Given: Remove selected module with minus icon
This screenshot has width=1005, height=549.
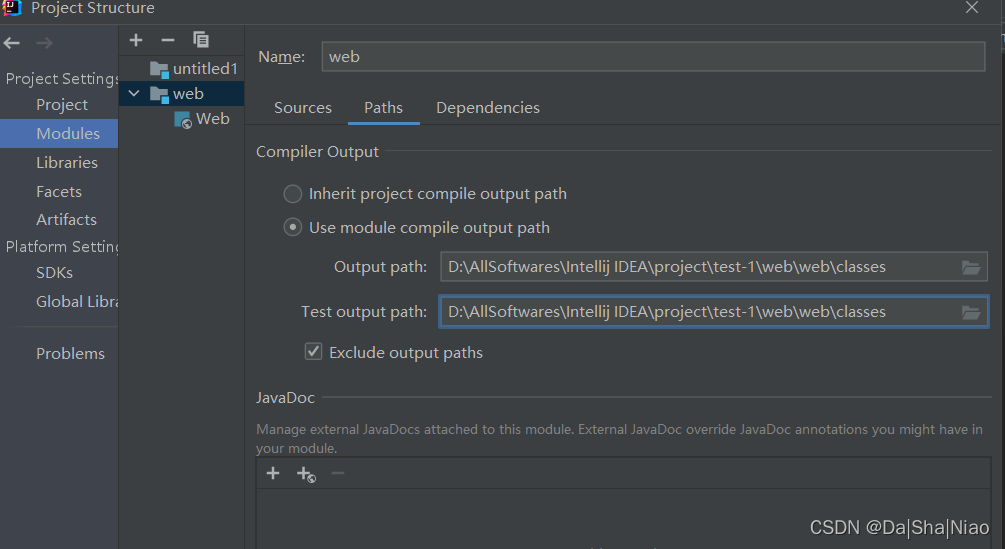Looking at the screenshot, I should [168, 40].
